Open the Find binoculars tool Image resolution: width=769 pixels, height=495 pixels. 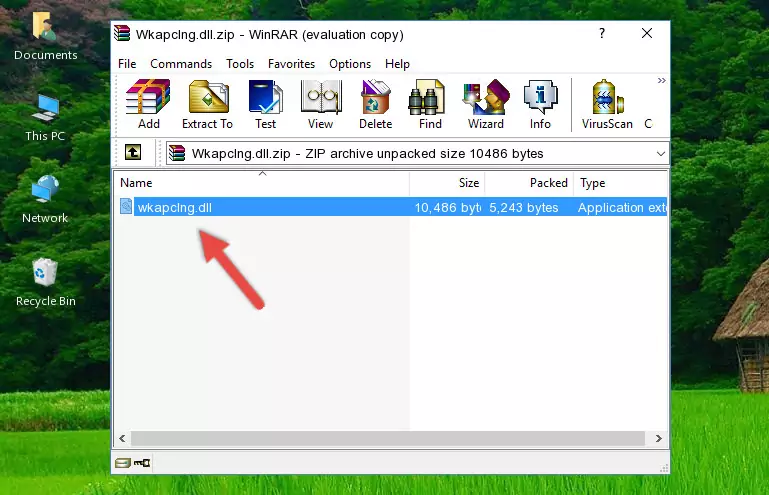click(x=430, y=104)
